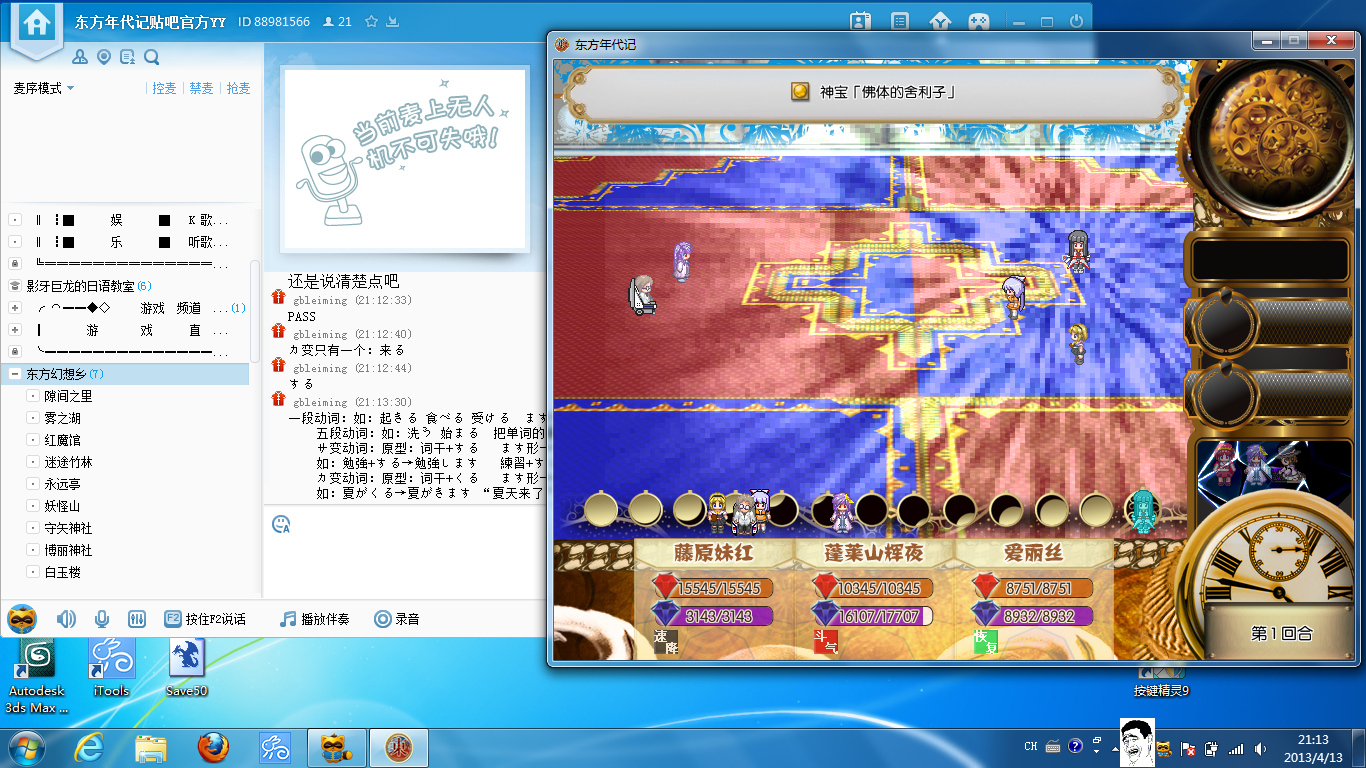
Task: Favorite the channel with the star icon
Action: pyautogui.click(x=371, y=21)
